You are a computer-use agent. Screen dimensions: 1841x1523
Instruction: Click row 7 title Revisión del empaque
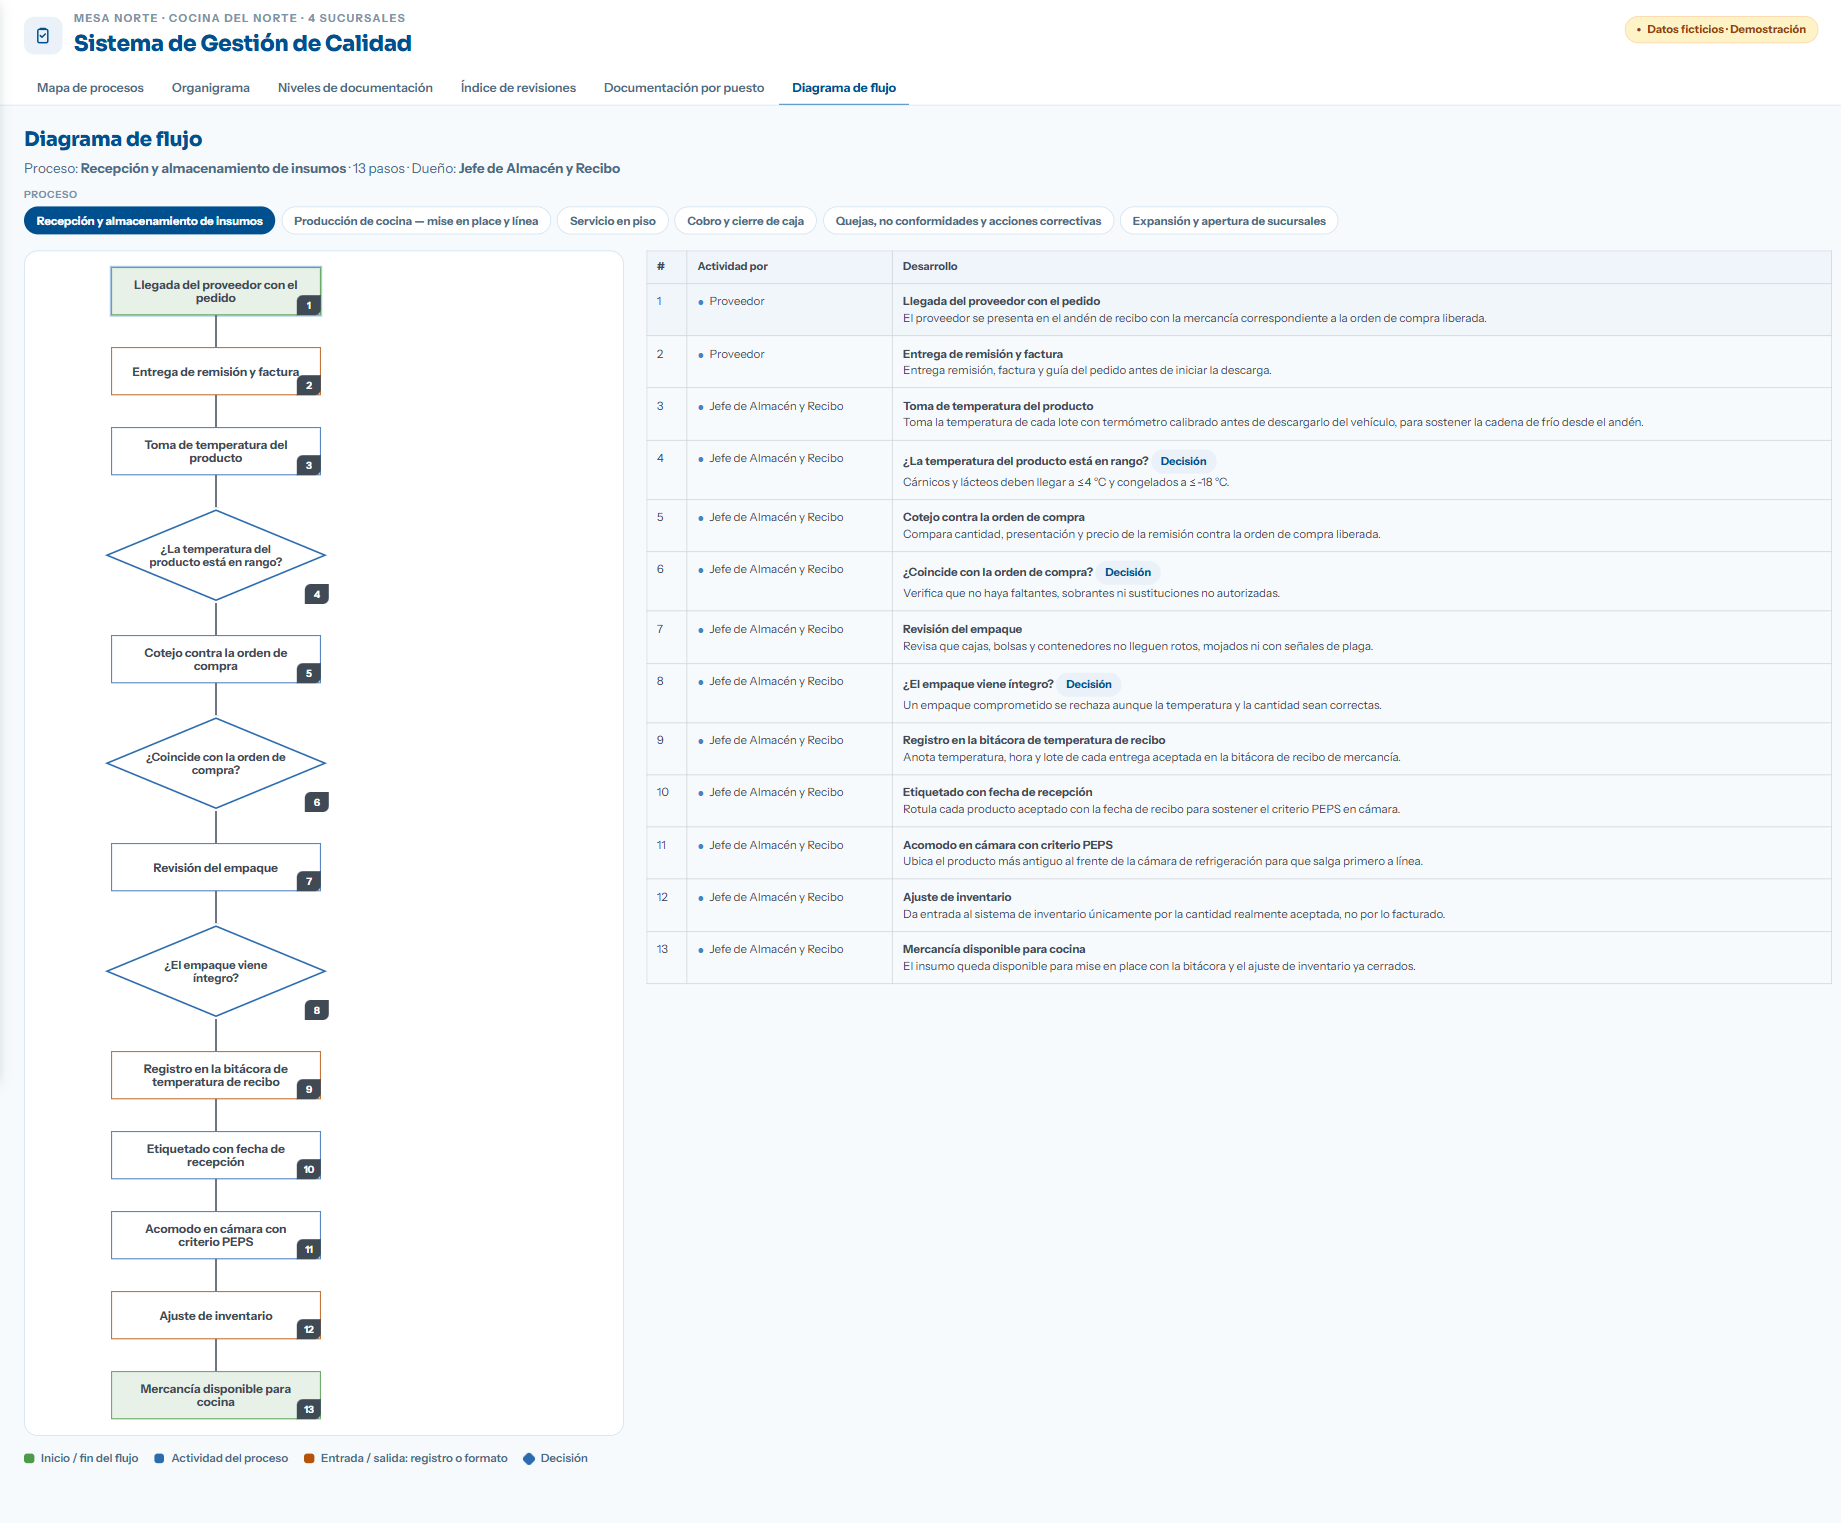(962, 629)
